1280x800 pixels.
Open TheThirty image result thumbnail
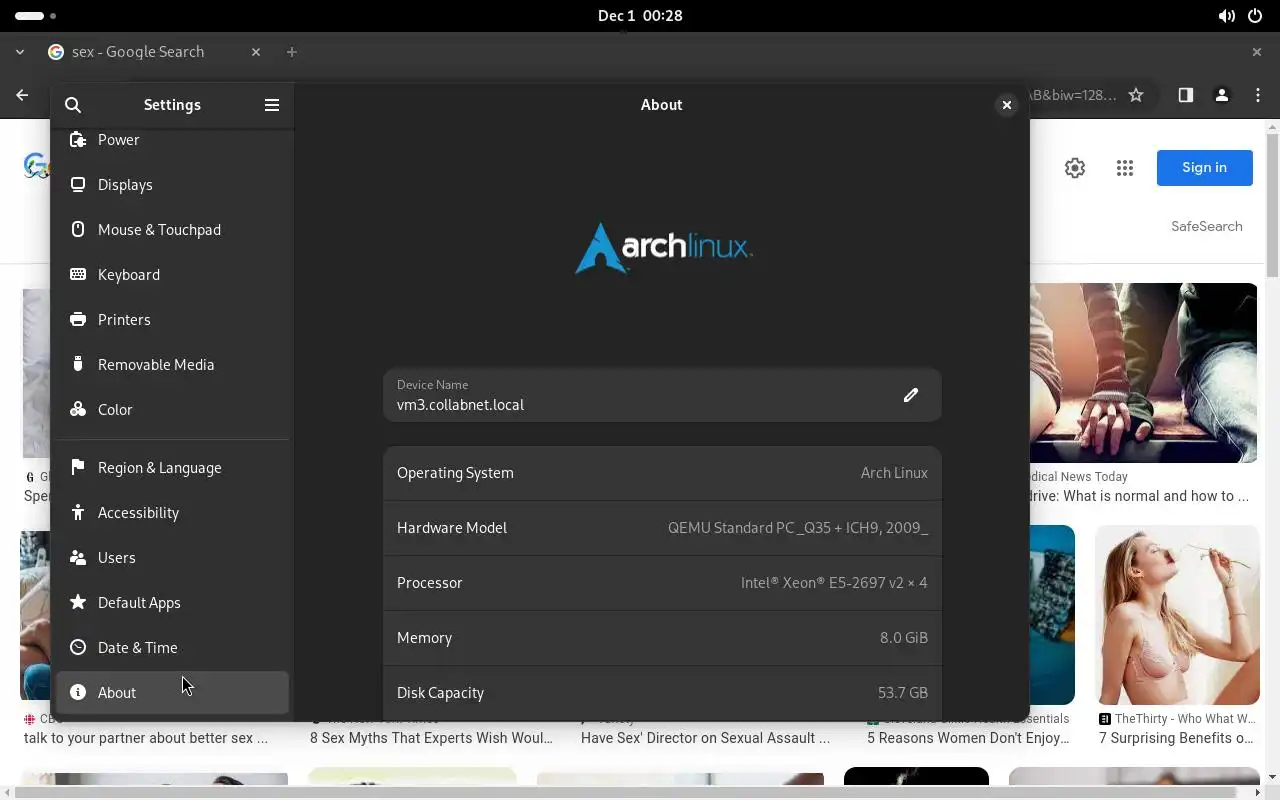pos(1177,615)
